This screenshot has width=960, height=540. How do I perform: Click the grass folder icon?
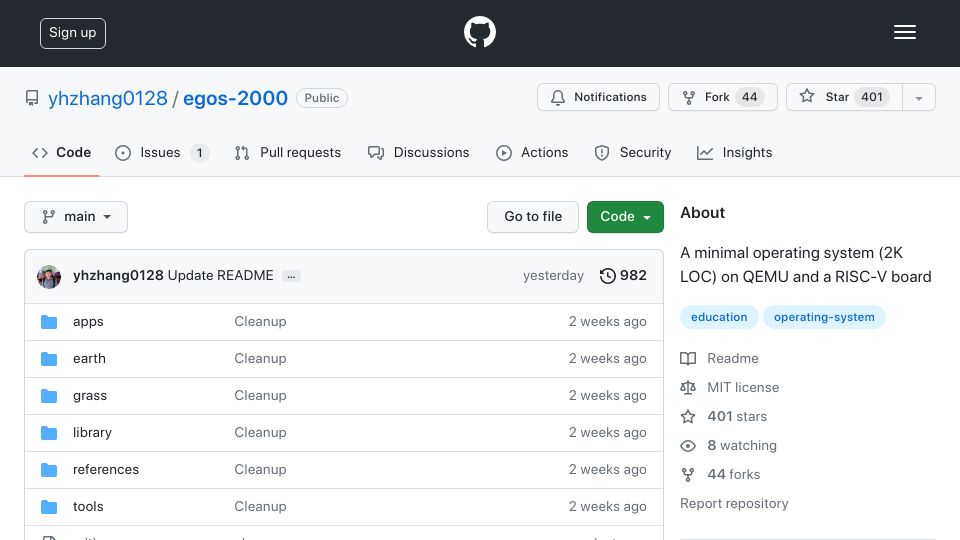pyautogui.click(x=49, y=396)
